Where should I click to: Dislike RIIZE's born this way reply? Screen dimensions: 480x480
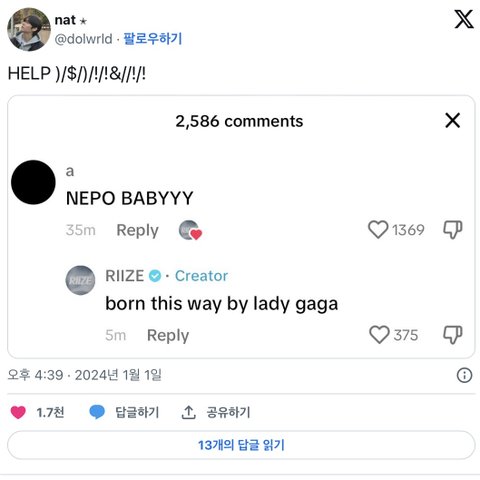coord(453,335)
